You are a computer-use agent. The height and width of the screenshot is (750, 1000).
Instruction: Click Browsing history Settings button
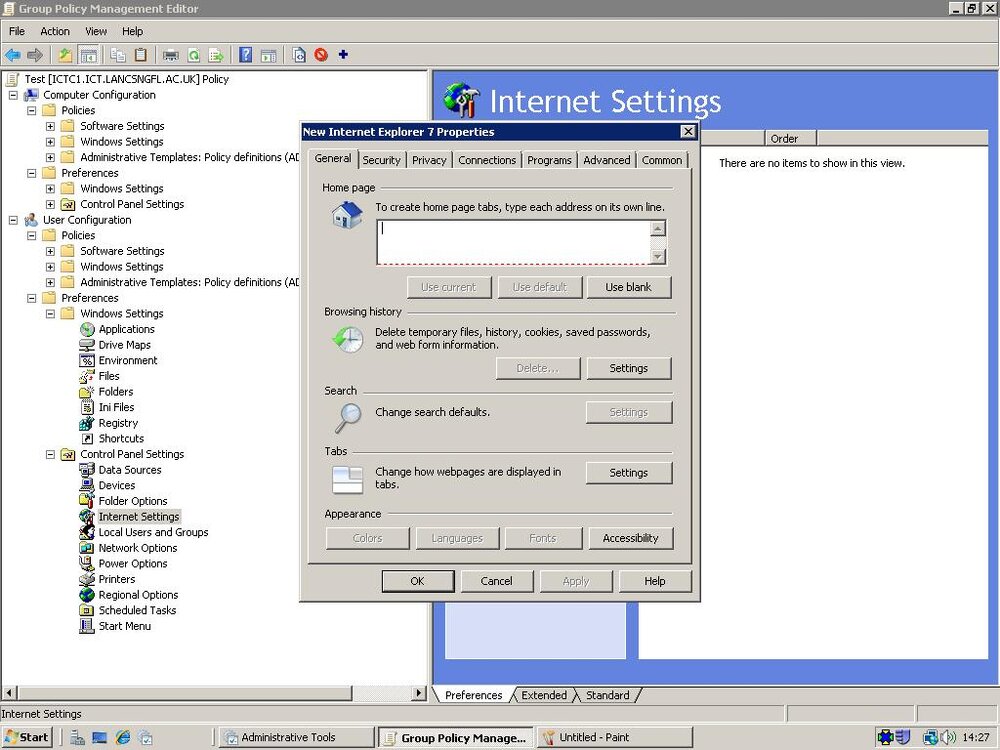tap(629, 369)
